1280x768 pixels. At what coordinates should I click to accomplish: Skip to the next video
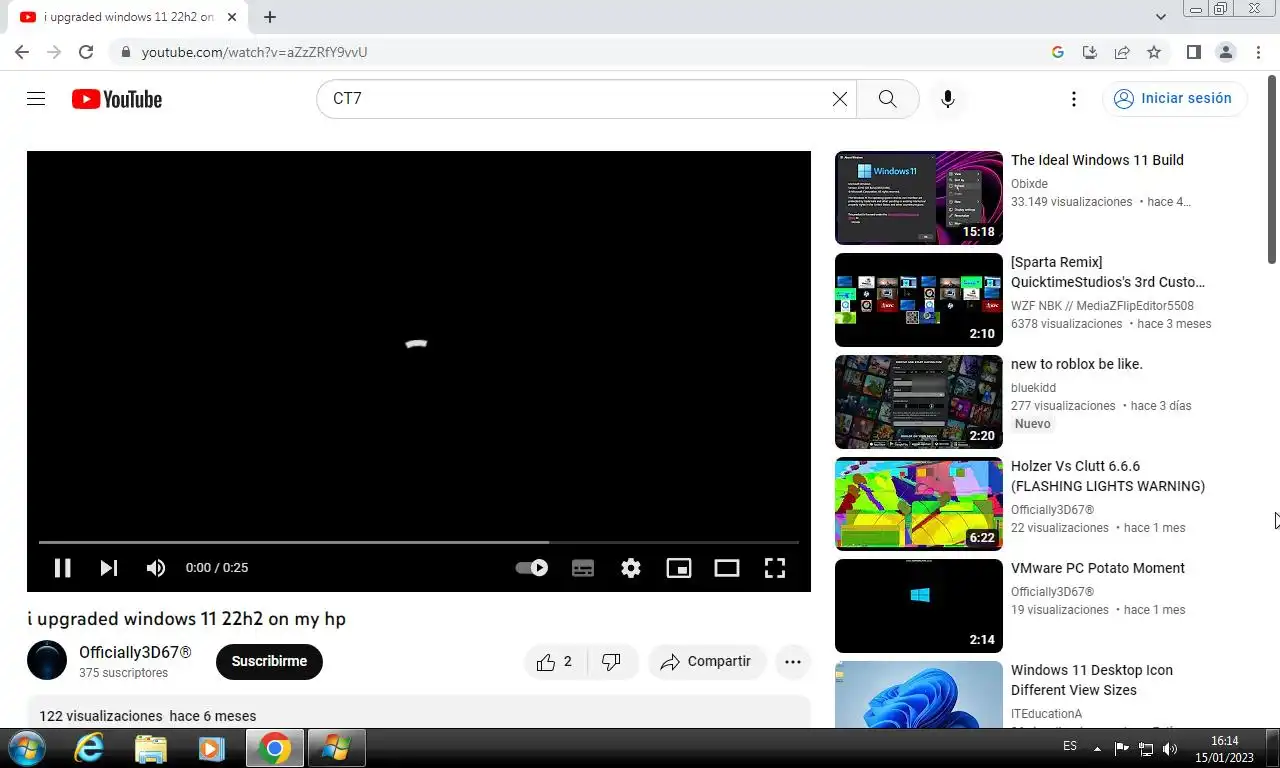point(109,568)
